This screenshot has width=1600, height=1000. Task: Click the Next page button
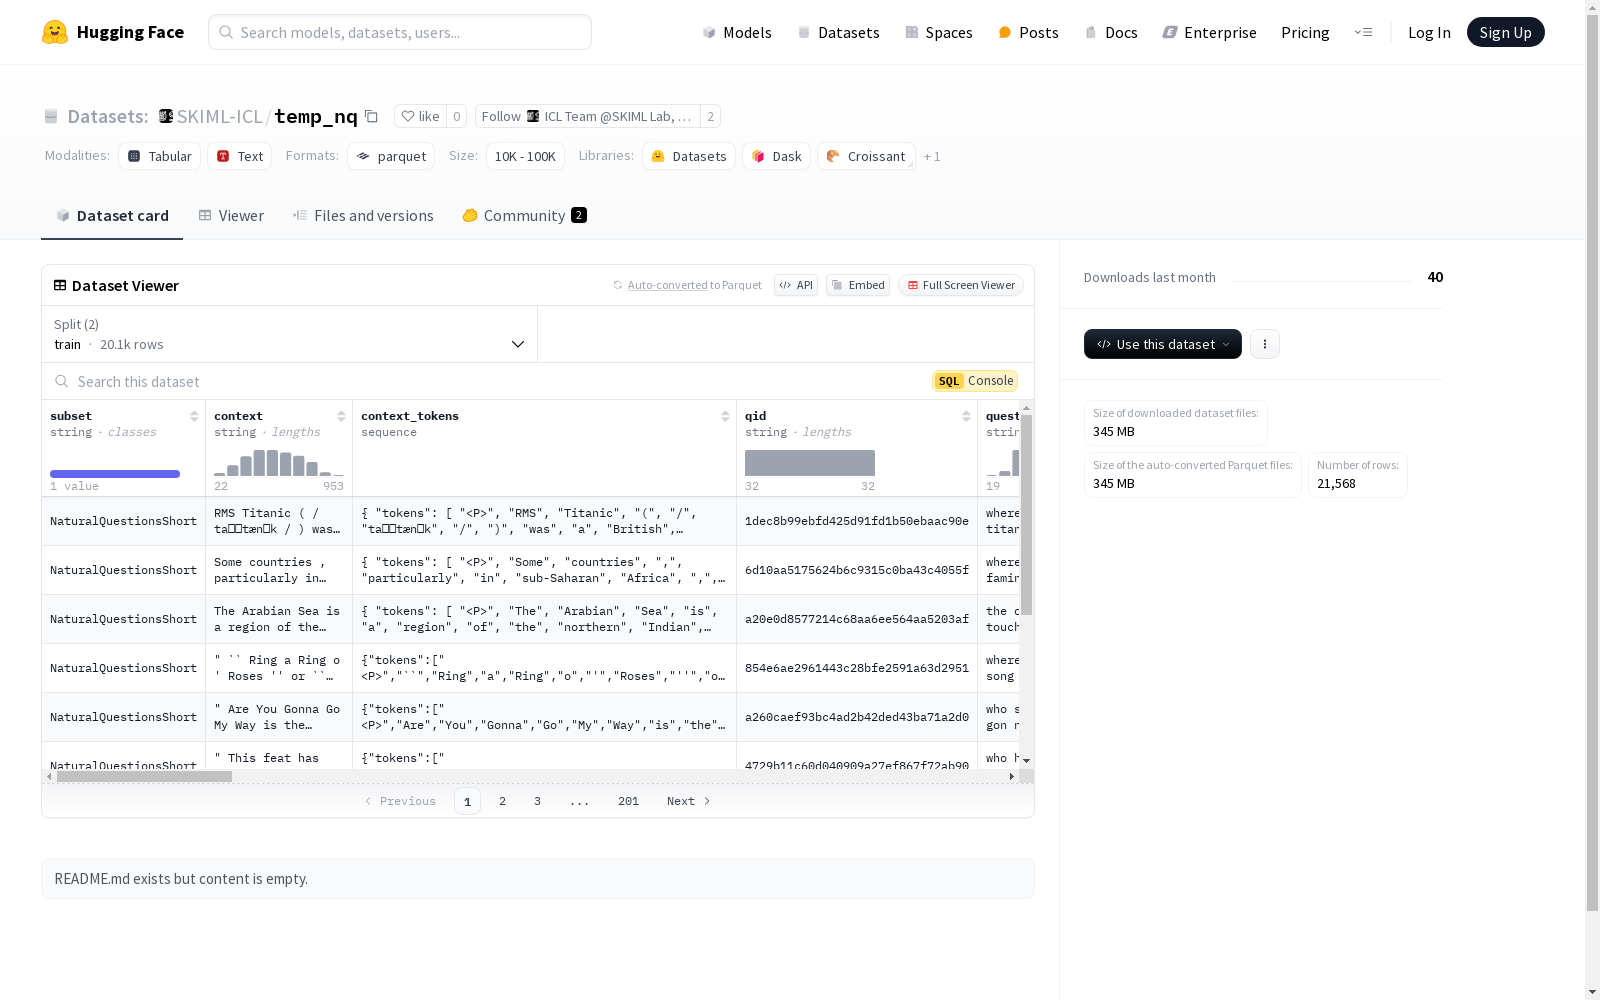click(689, 801)
